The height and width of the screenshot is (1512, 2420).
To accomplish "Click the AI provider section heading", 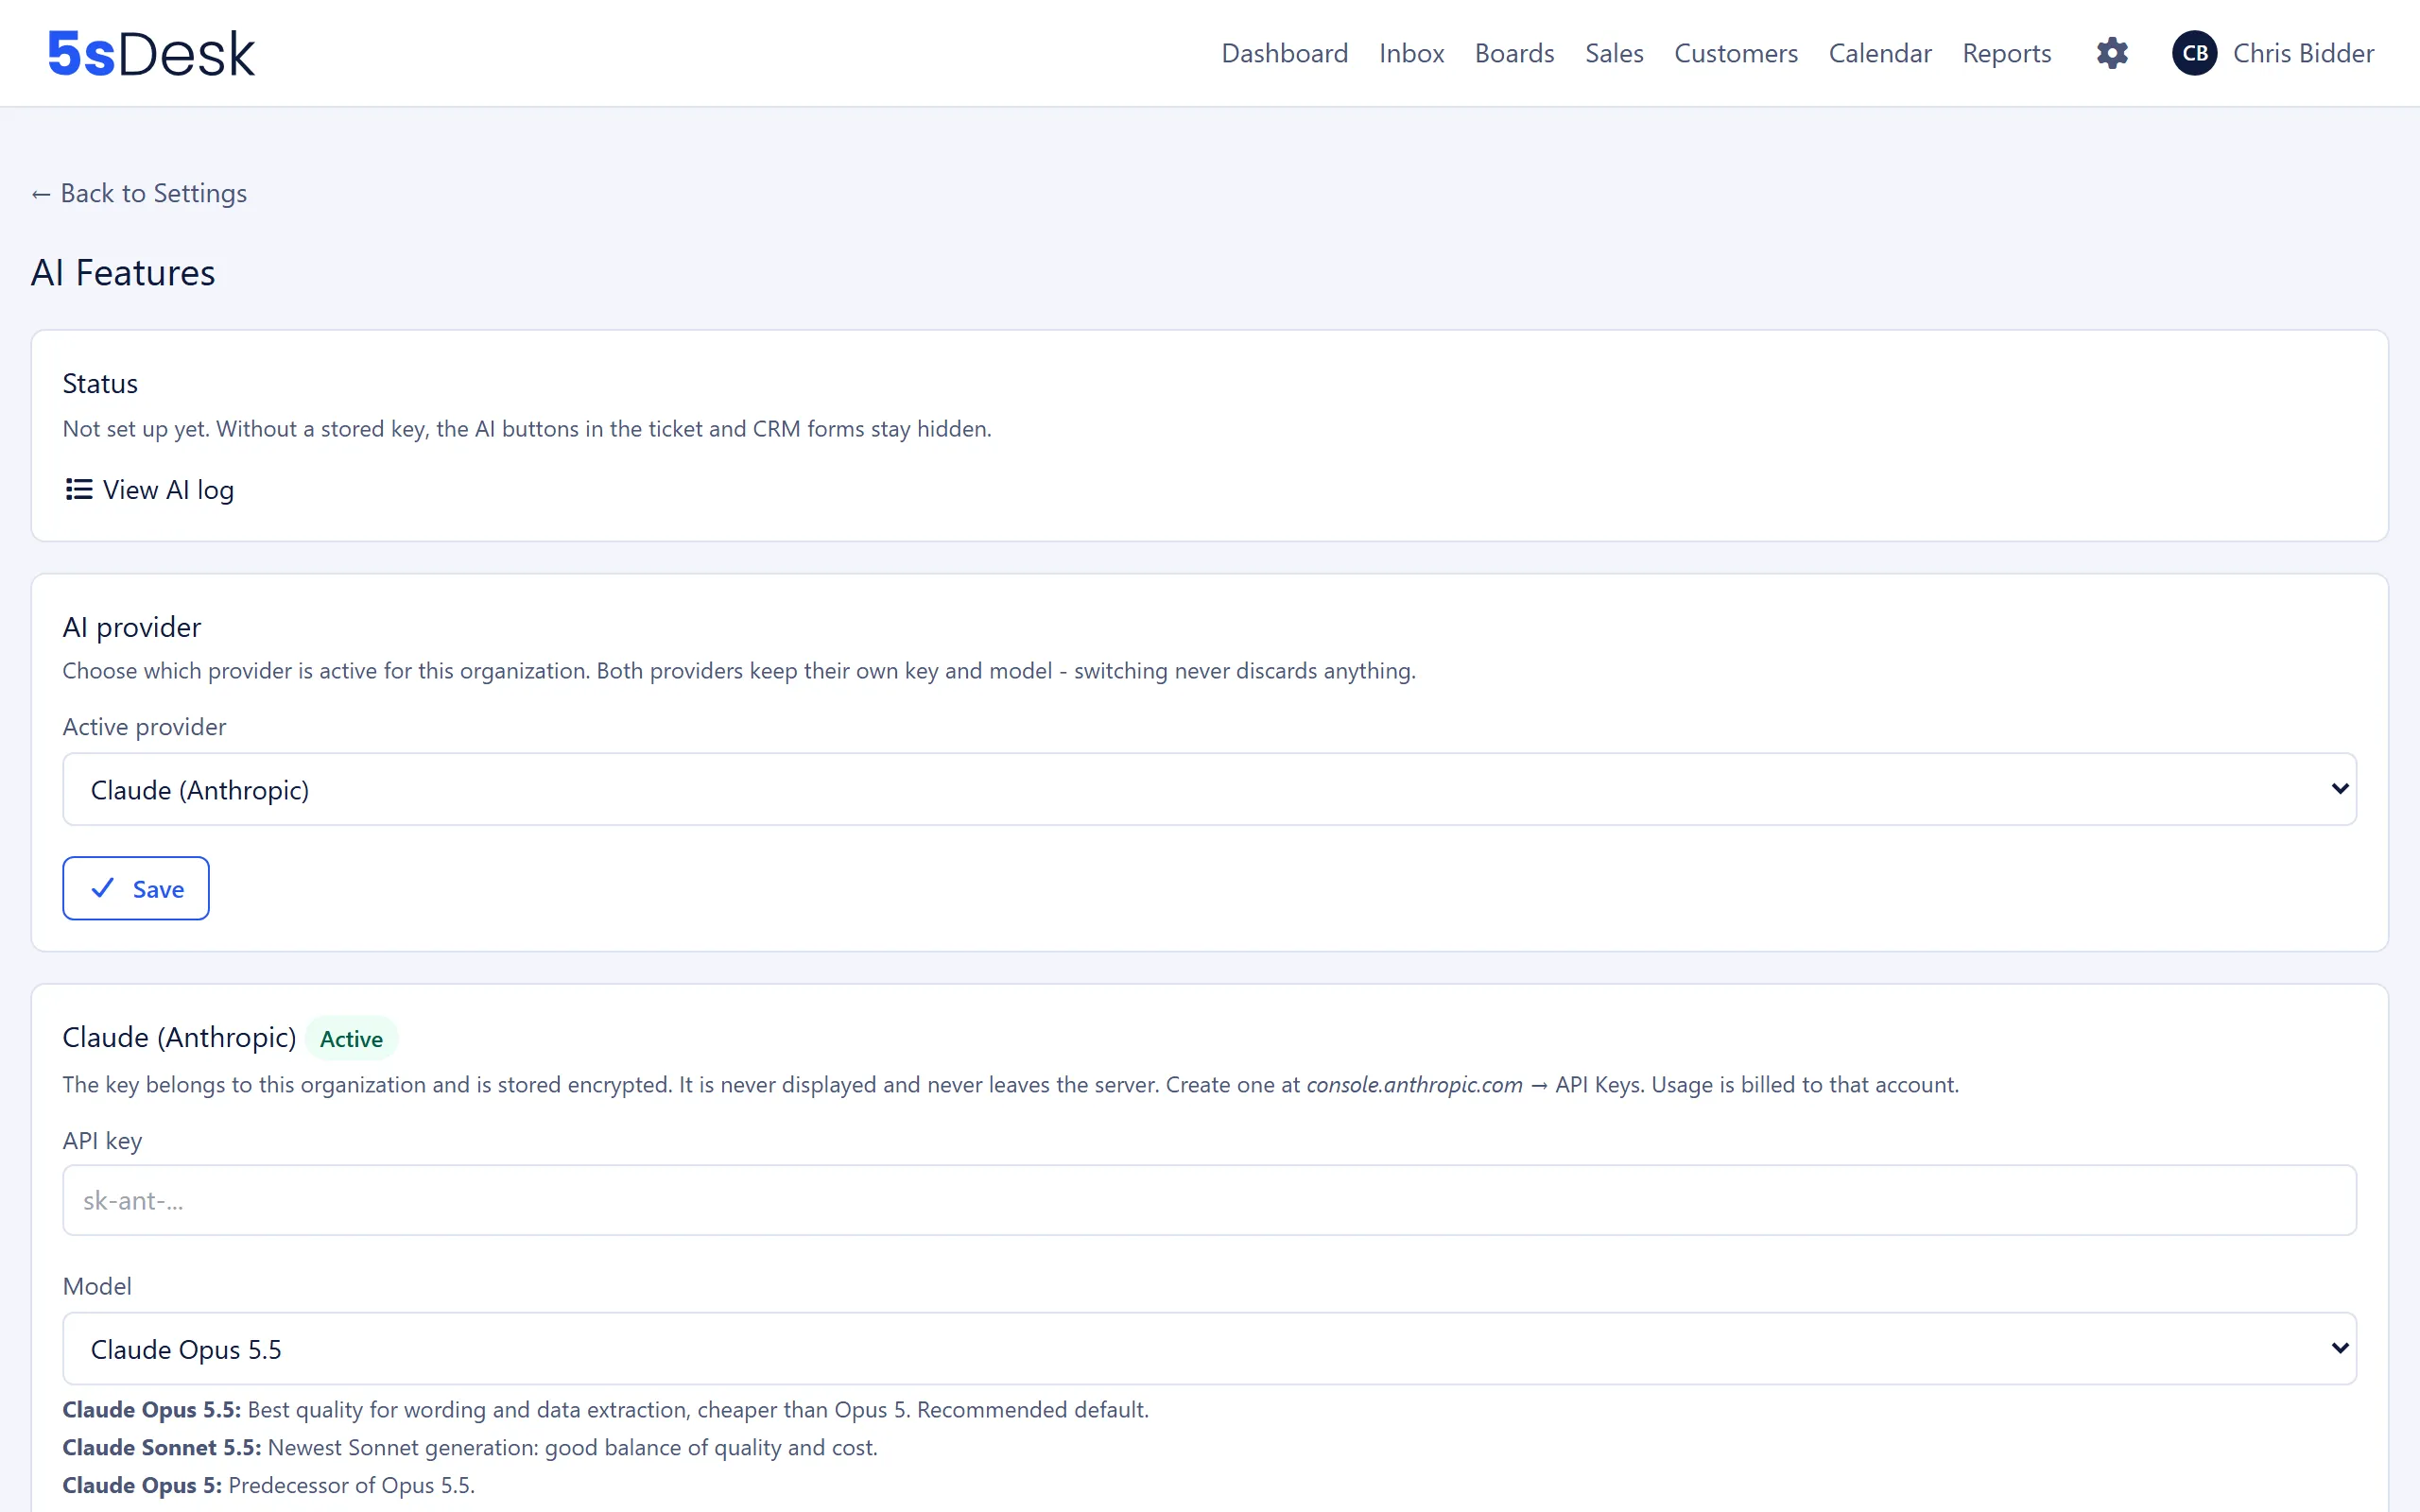I will 132,627.
